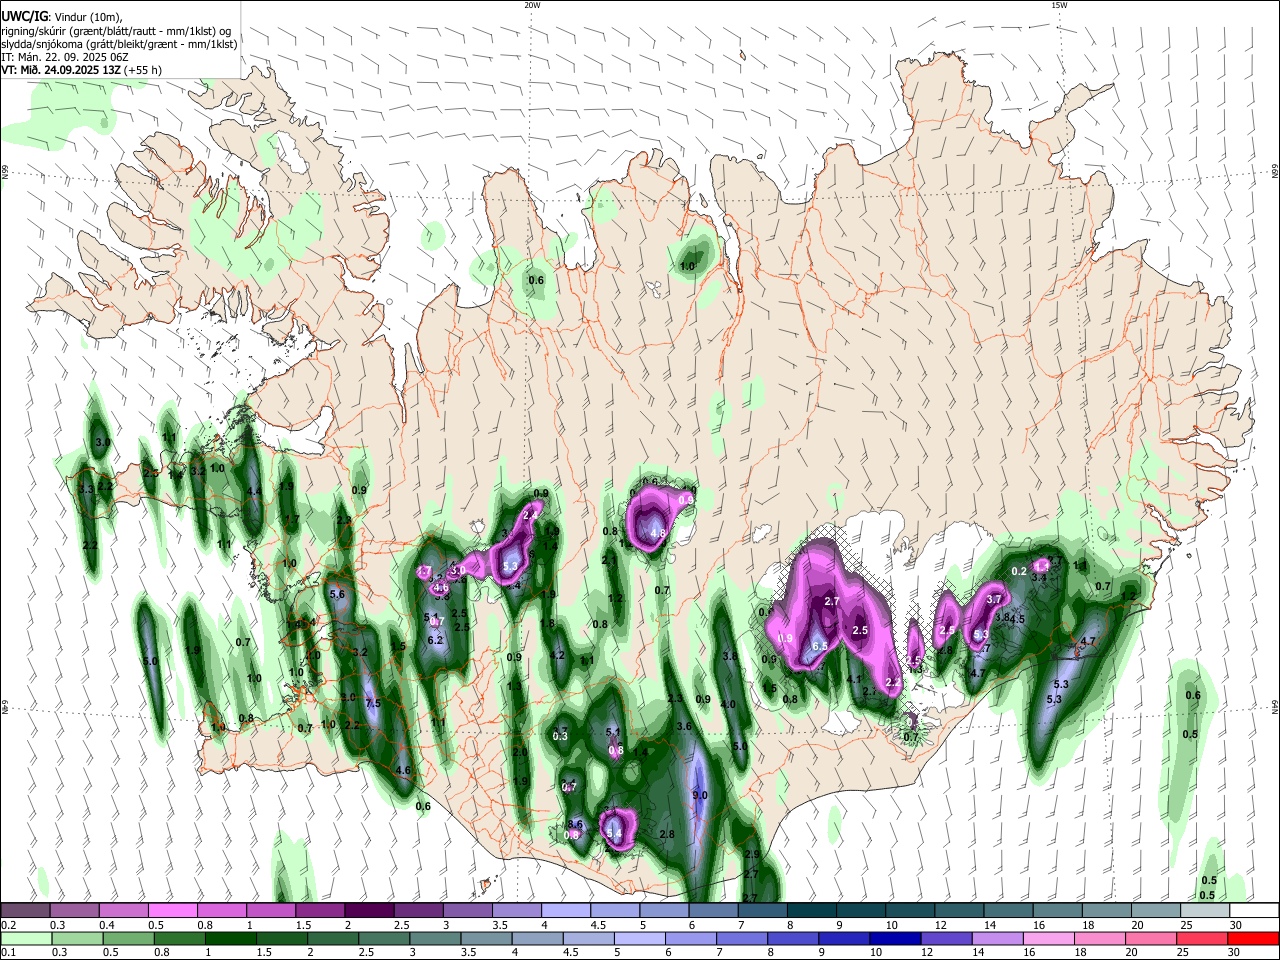1280x960 pixels.
Task: Click the dark navy swatch labeled 10 in the lower legend row
Action: coord(896,939)
